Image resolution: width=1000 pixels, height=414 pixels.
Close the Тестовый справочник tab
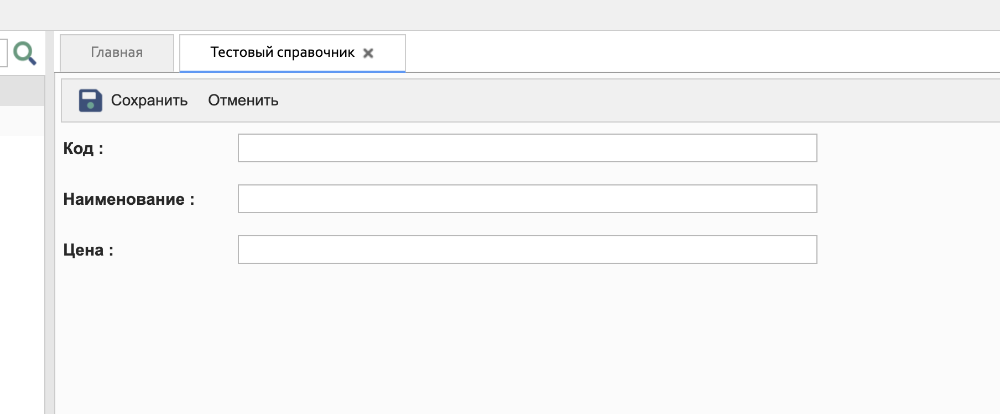click(368, 53)
